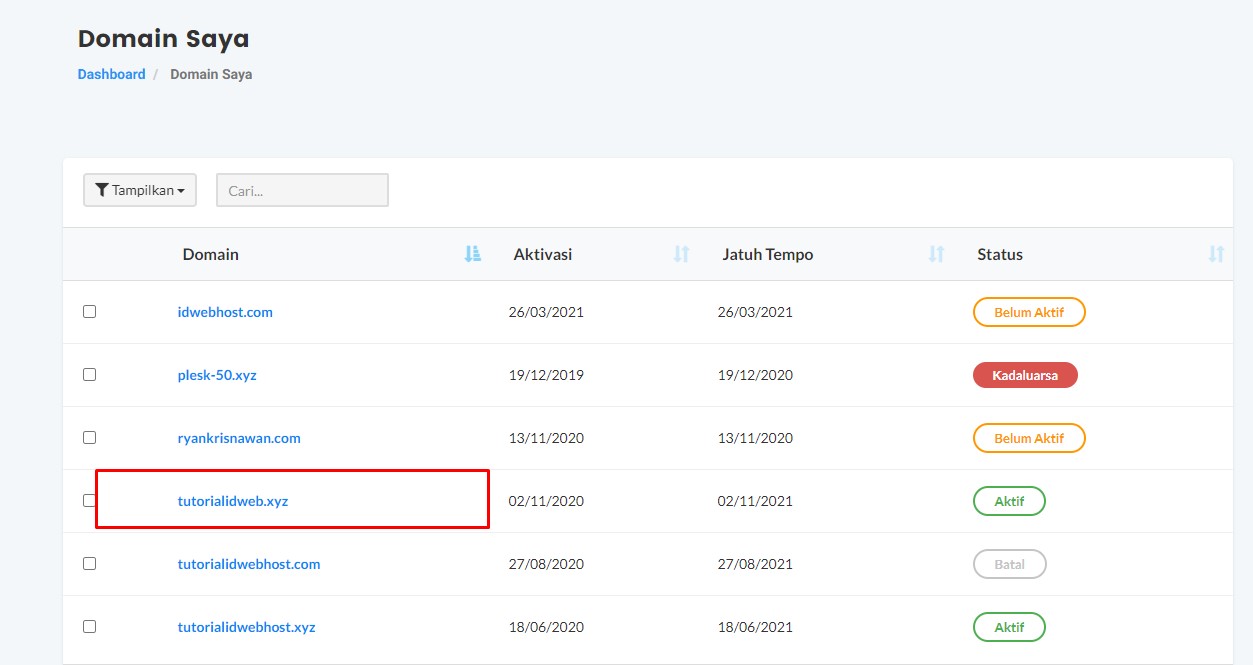This screenshot has width=1253, height=665.
Task: Select tutorialidwebhost.com checkbox
Action: click(x=89, y=564)
